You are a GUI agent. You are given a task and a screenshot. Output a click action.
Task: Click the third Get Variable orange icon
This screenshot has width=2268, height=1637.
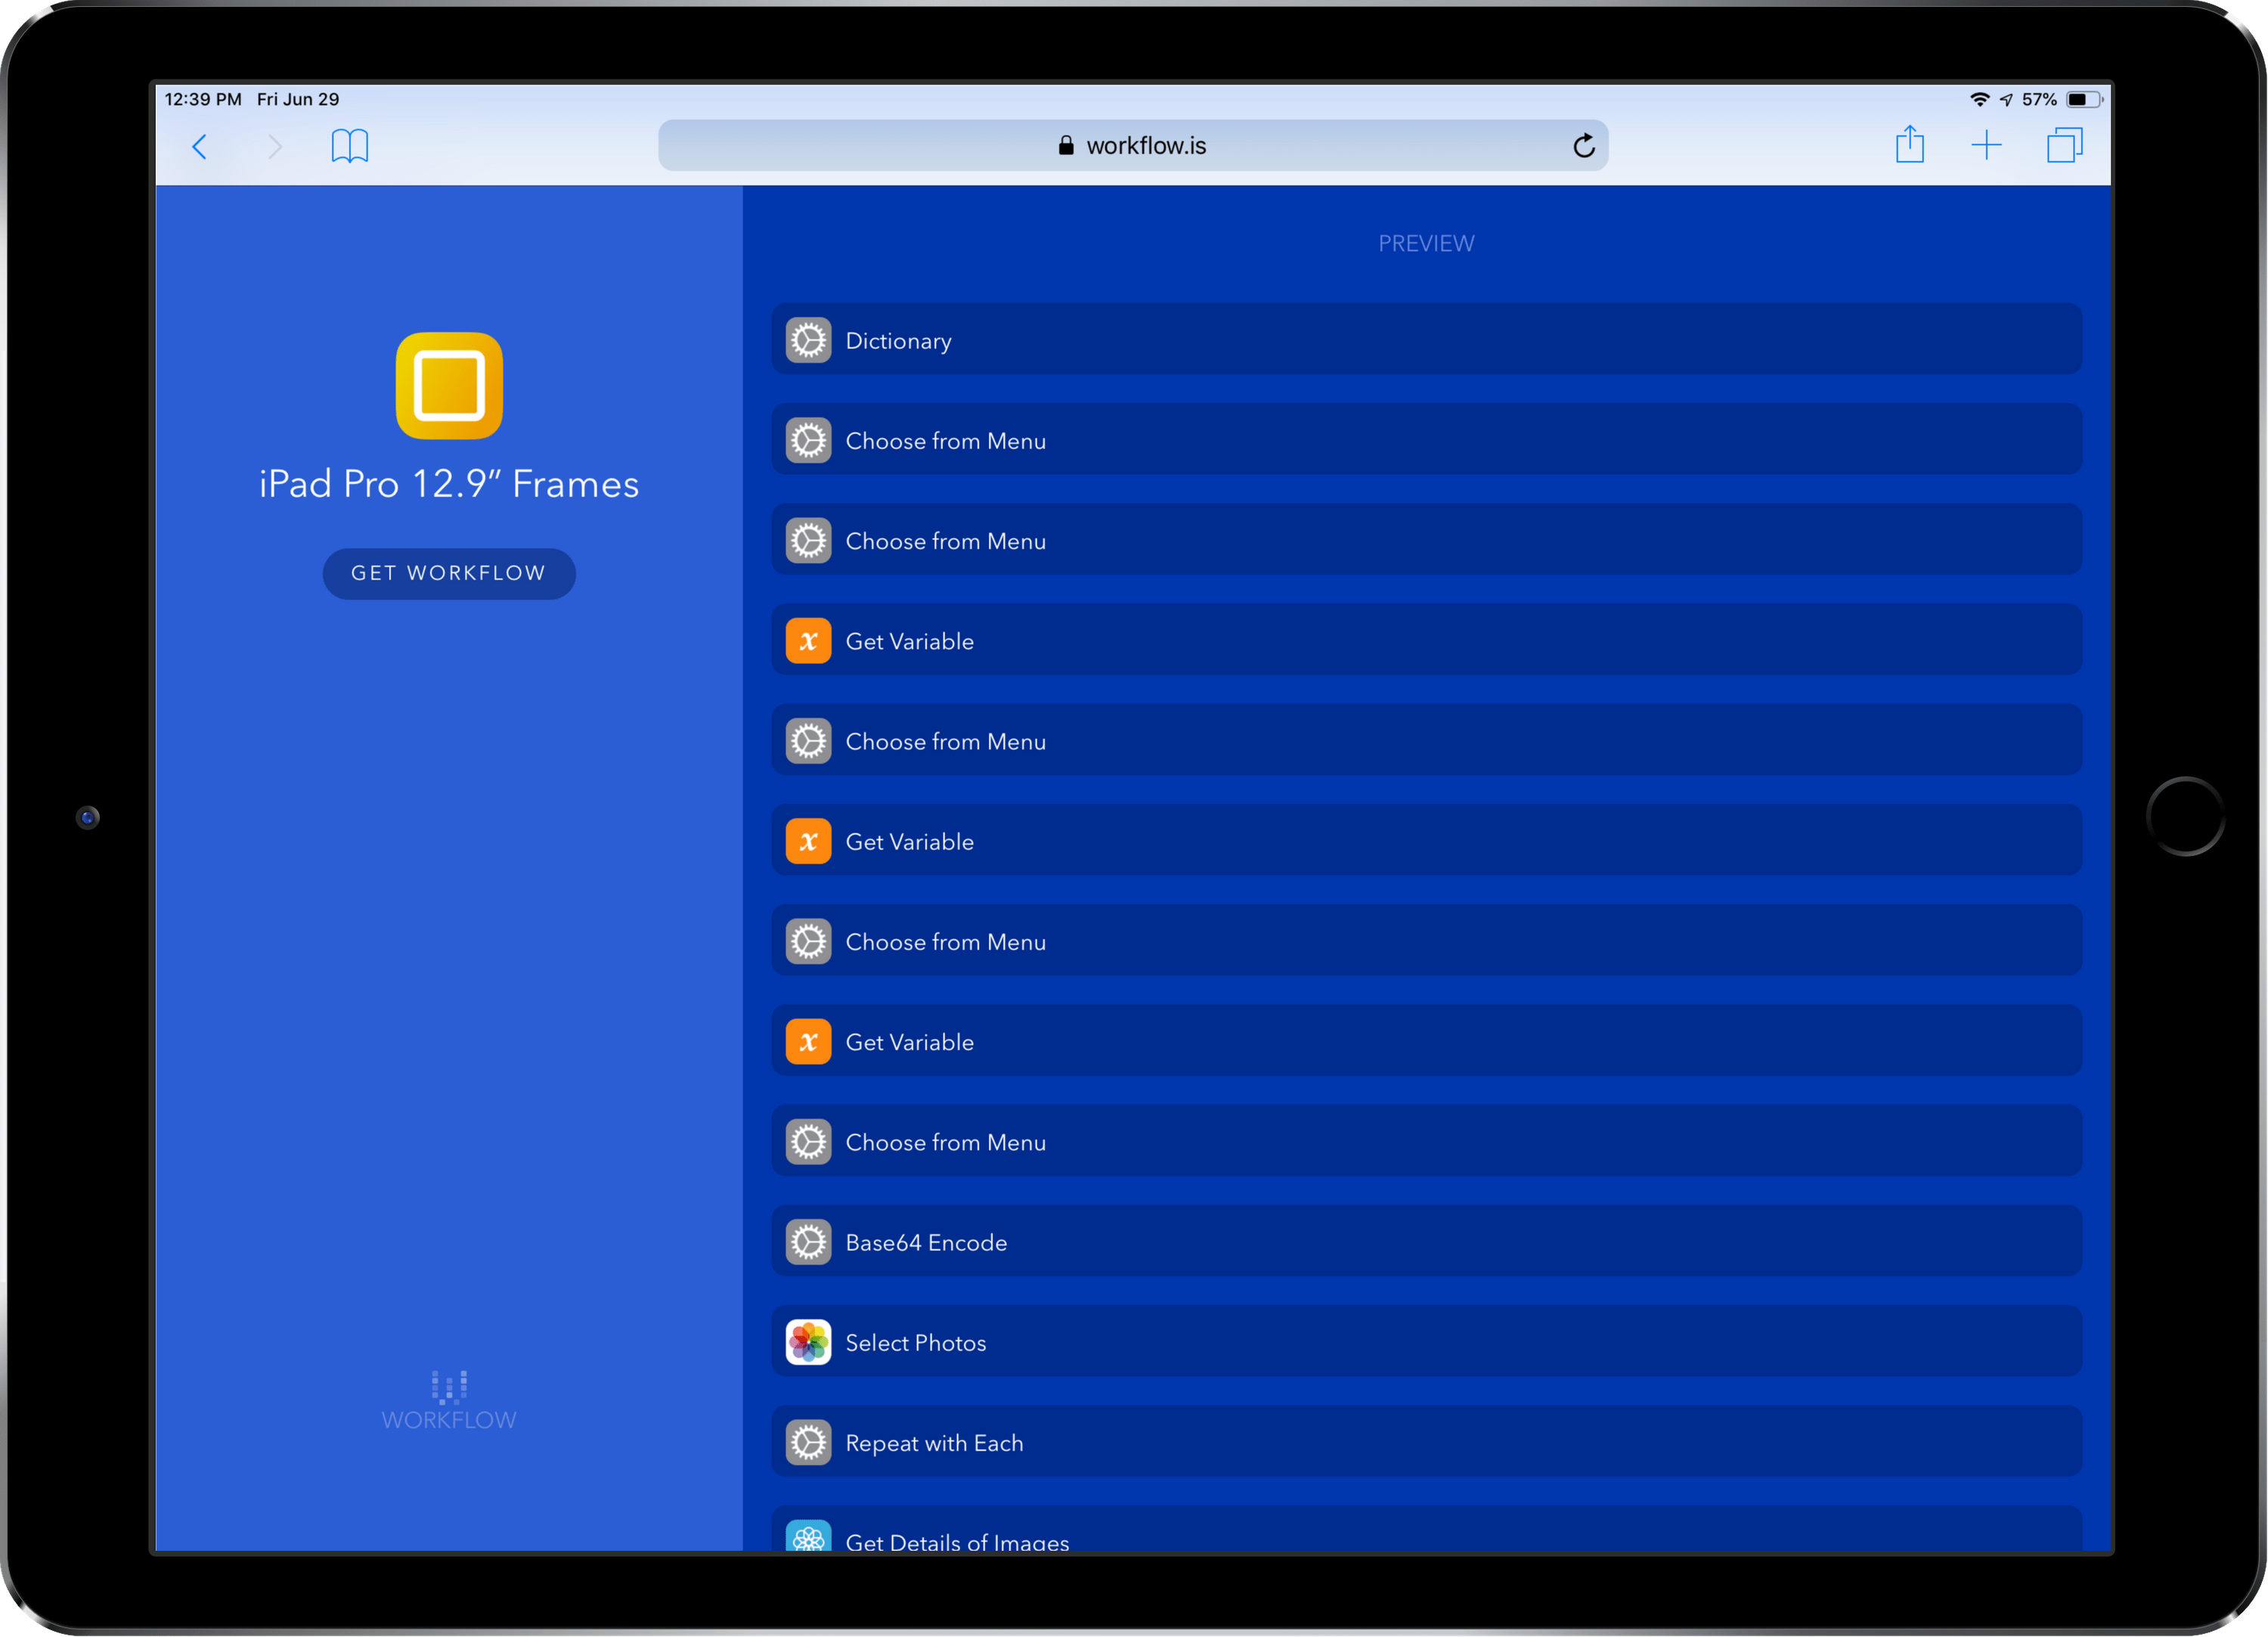tap(808, 1041)
